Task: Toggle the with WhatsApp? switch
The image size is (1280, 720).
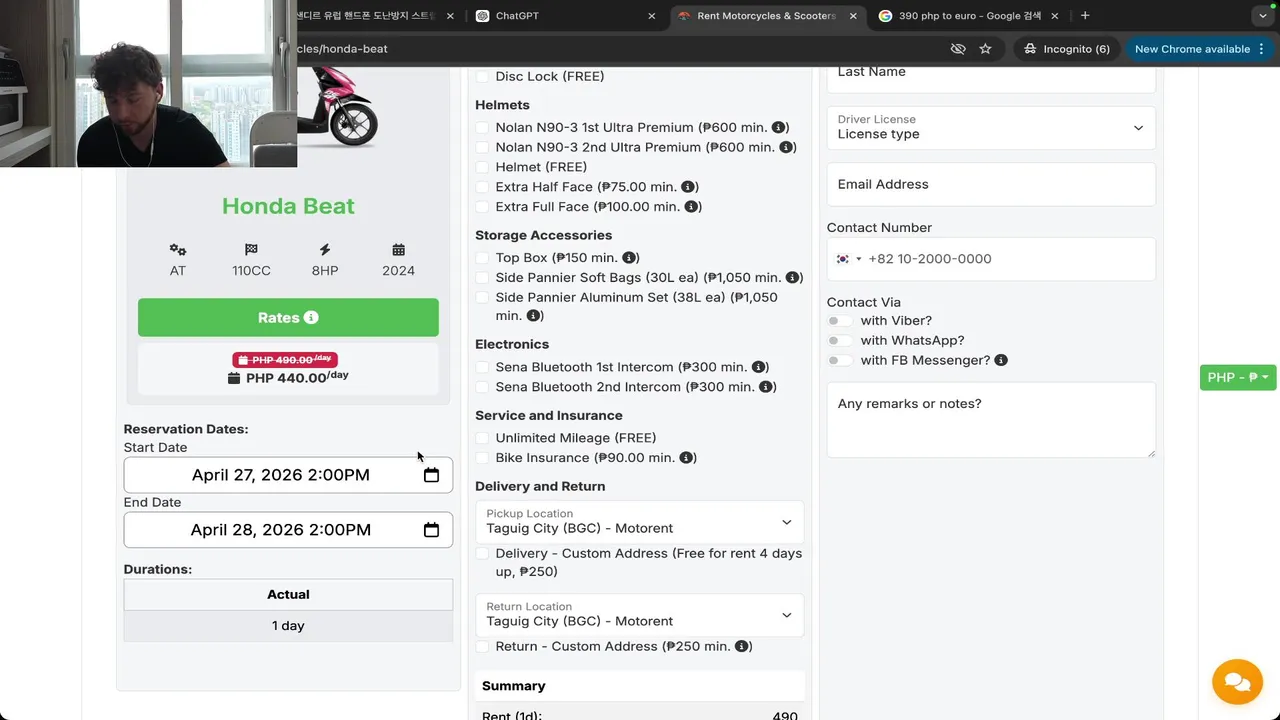Action: point(840,341)
